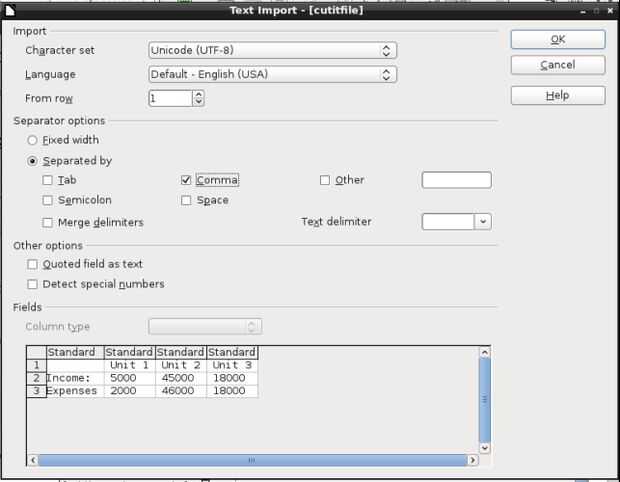Click the OK button
Screen dimensions: 620x482
(x=558, y=40)
